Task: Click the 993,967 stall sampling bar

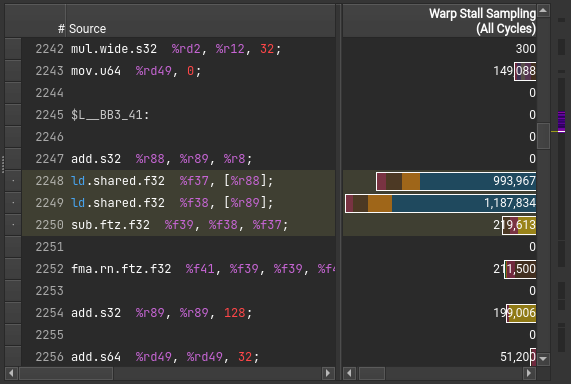Action: click(x=456, y=181)
